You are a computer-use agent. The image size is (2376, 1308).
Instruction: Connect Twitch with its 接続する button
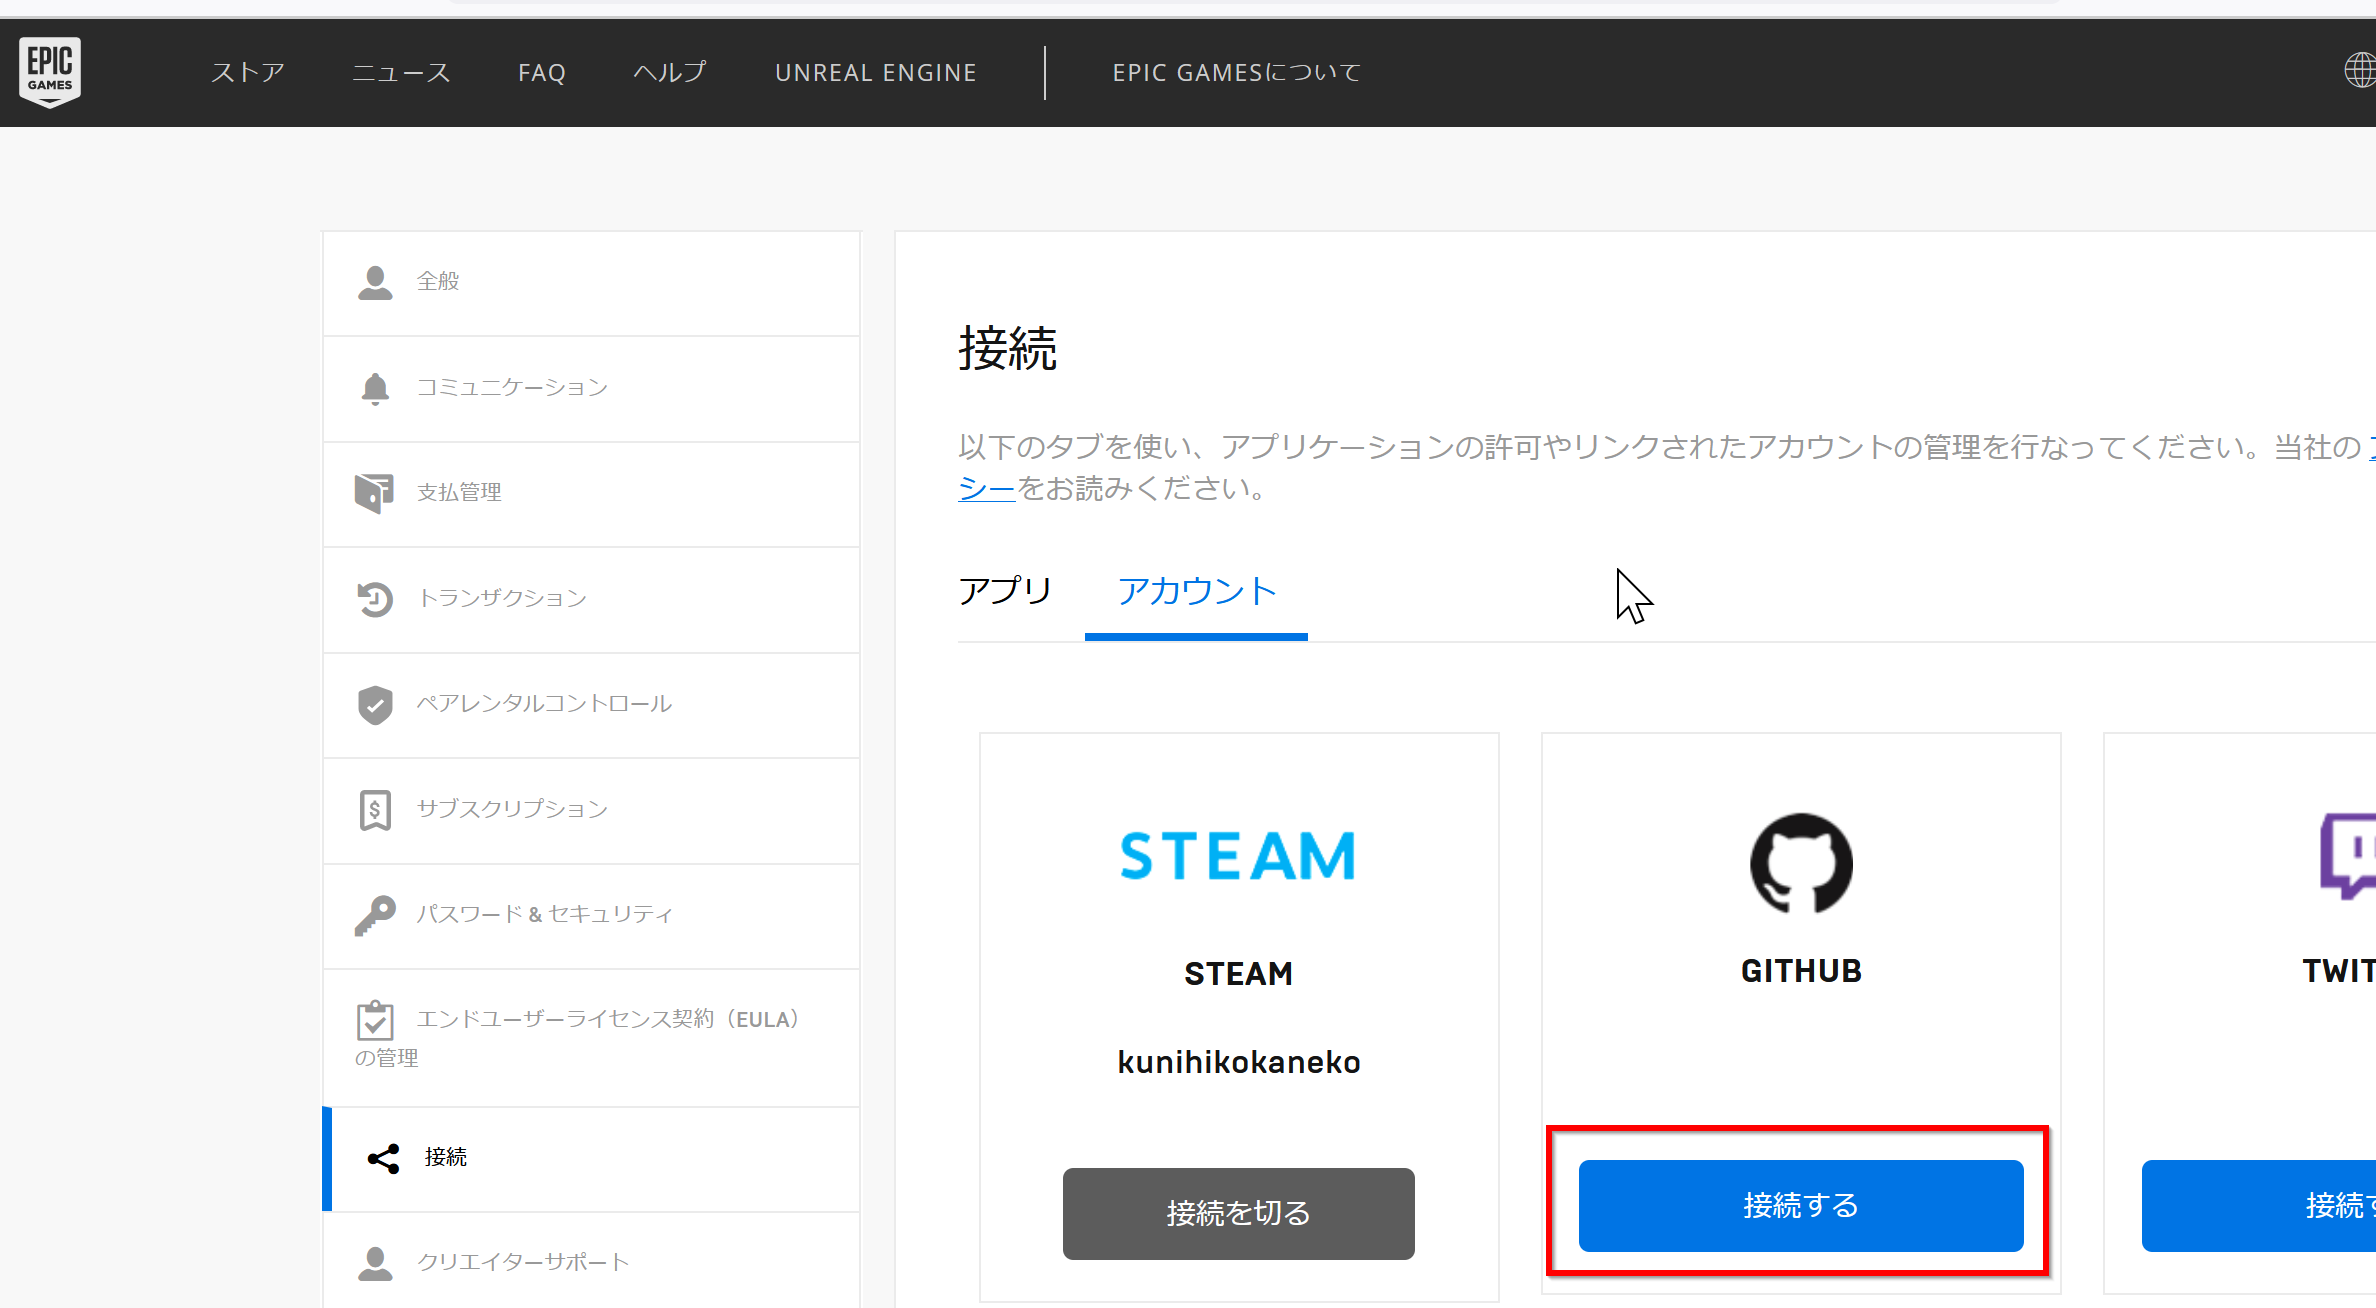[x=2259, y=1205]
